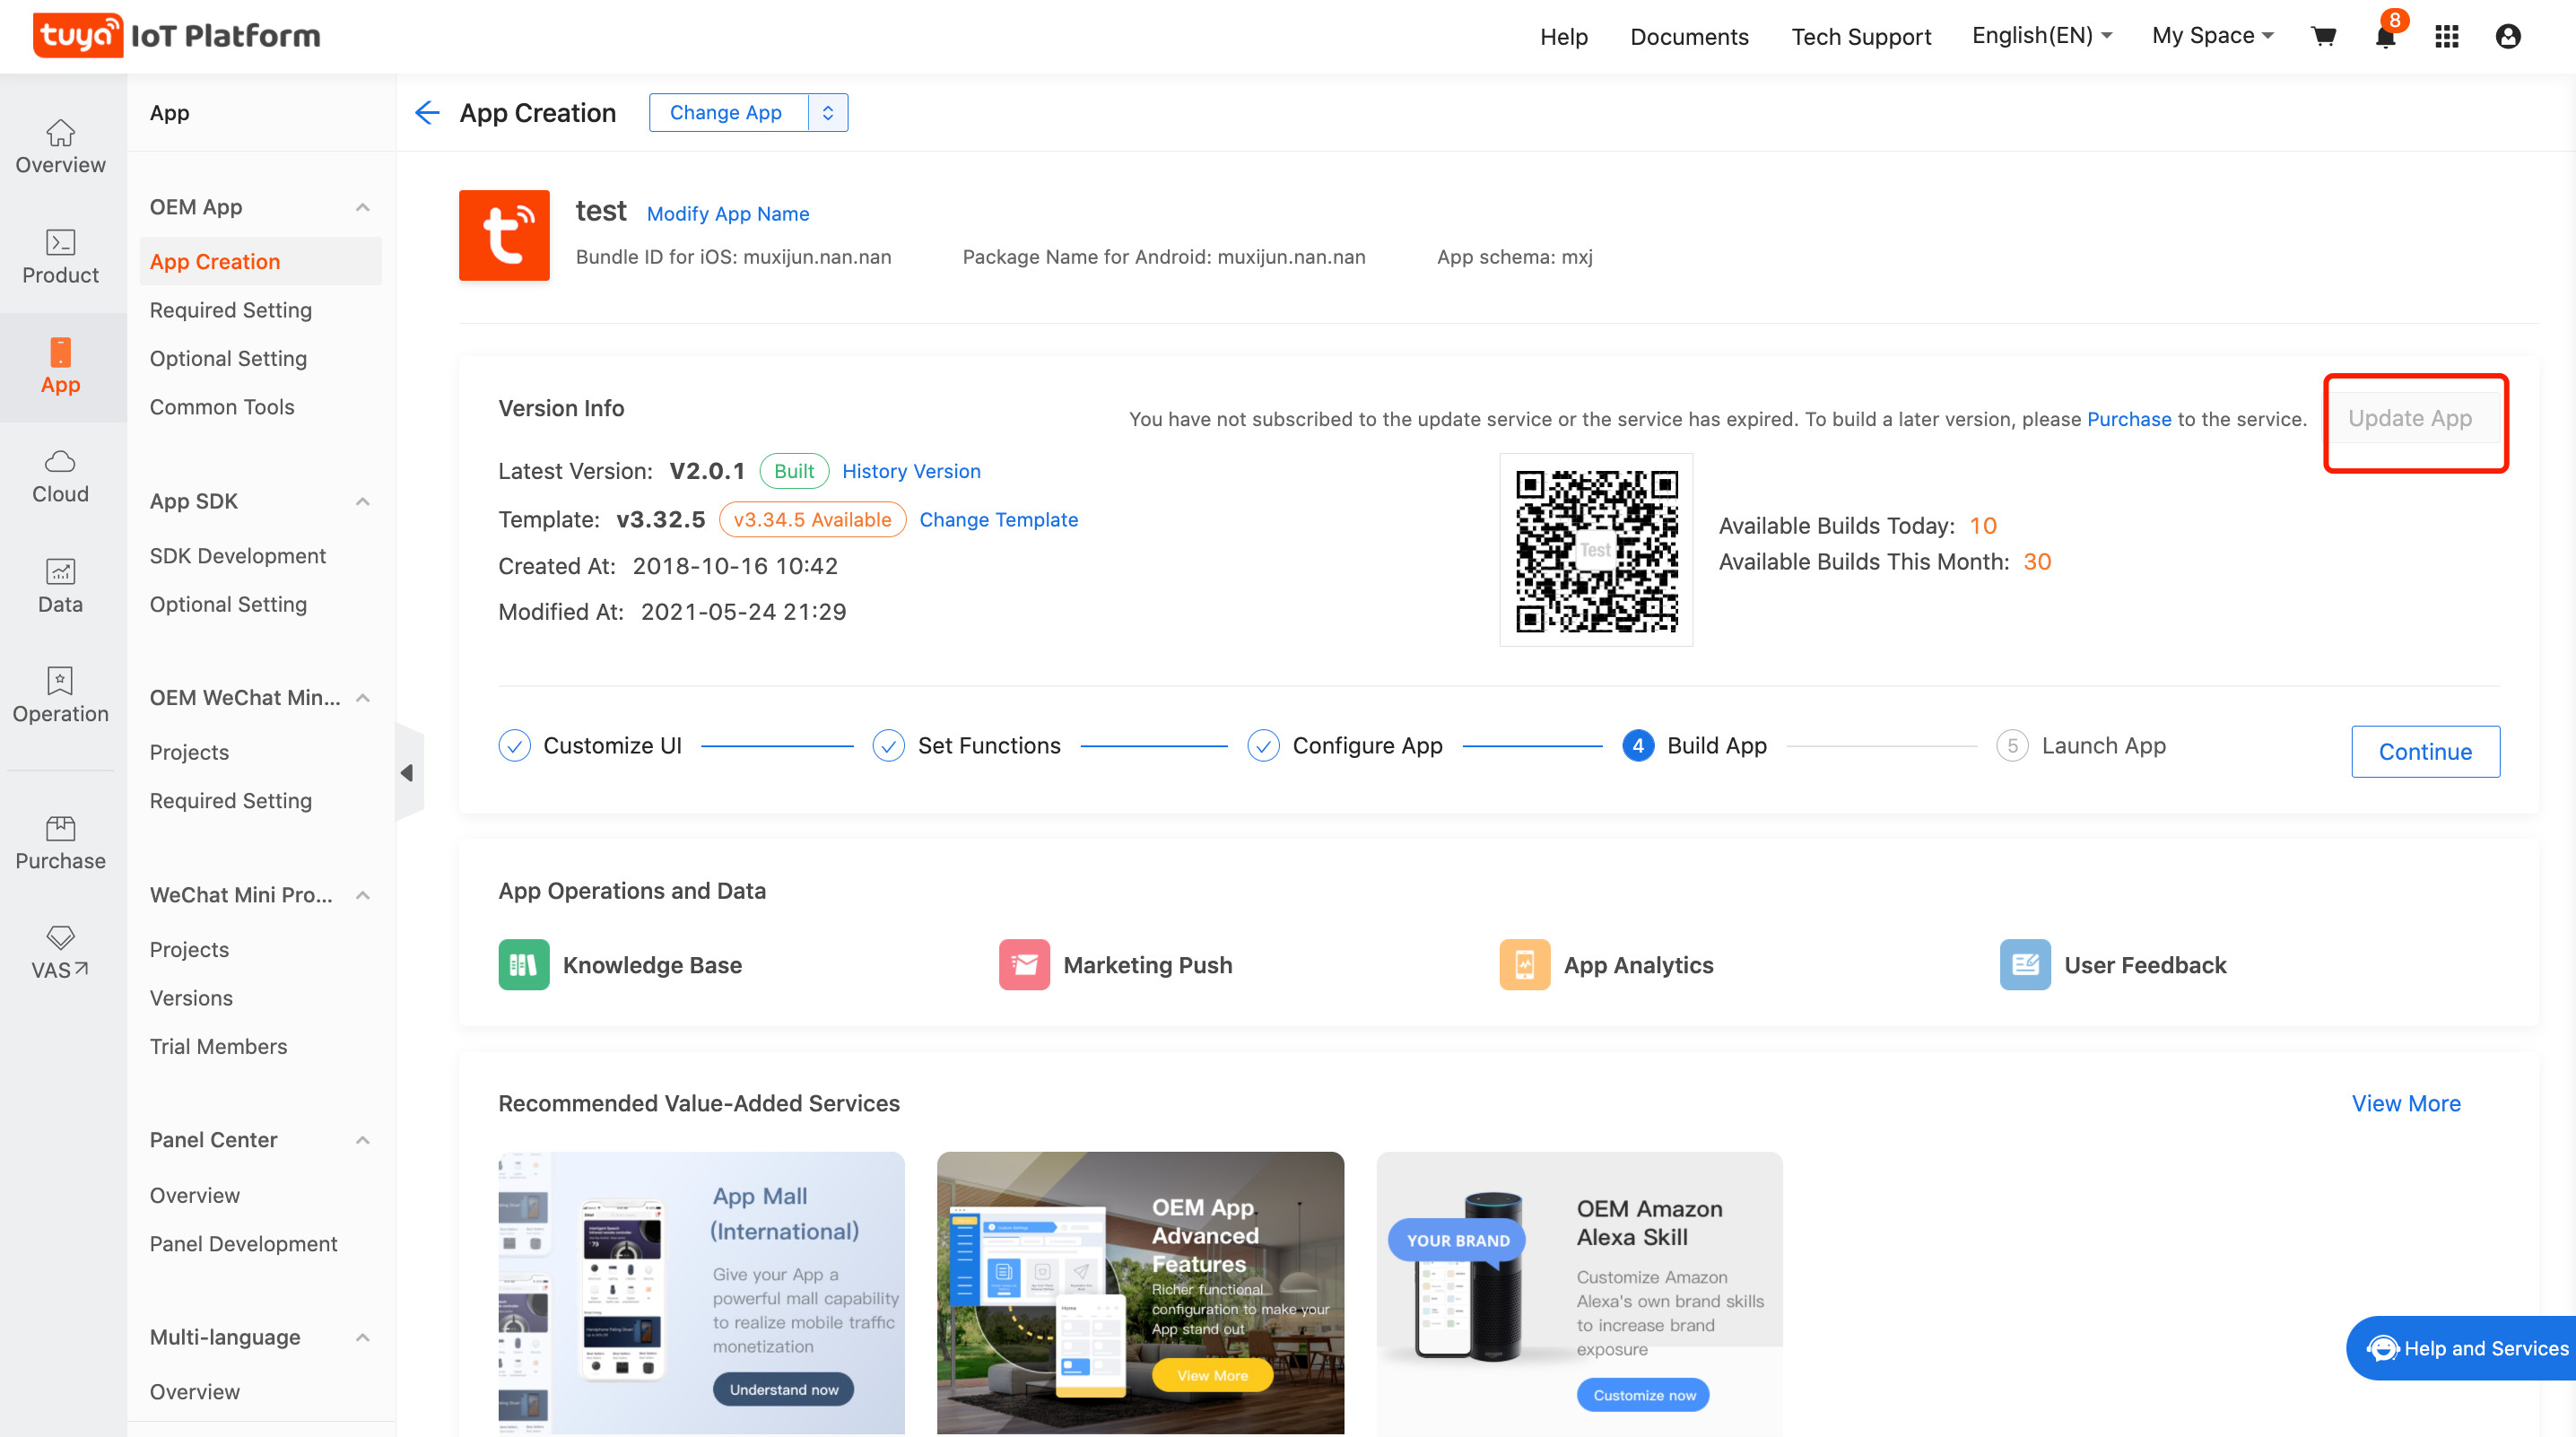Open the user account avatar icon
This screenshot has width=2576, height=1437.
(2508, 37)
